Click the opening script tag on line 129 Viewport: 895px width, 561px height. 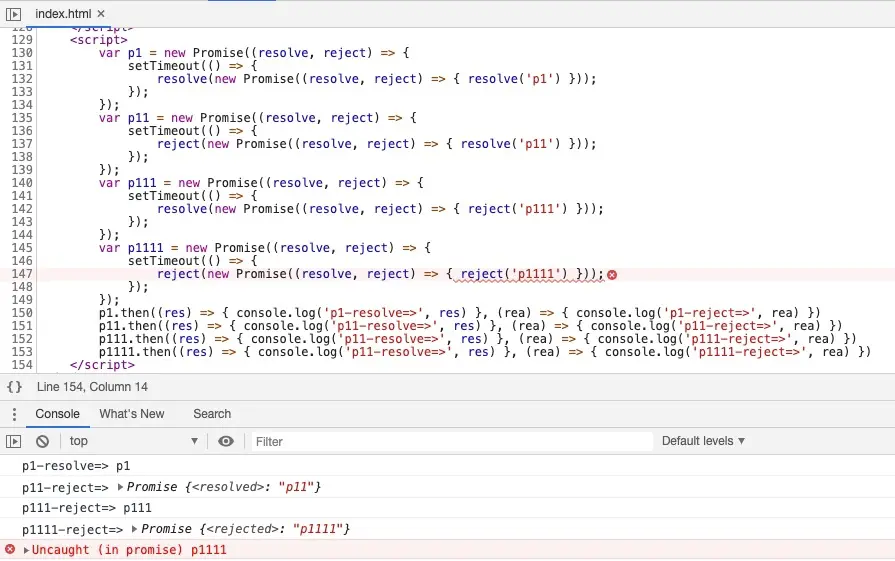pos(99,40)
